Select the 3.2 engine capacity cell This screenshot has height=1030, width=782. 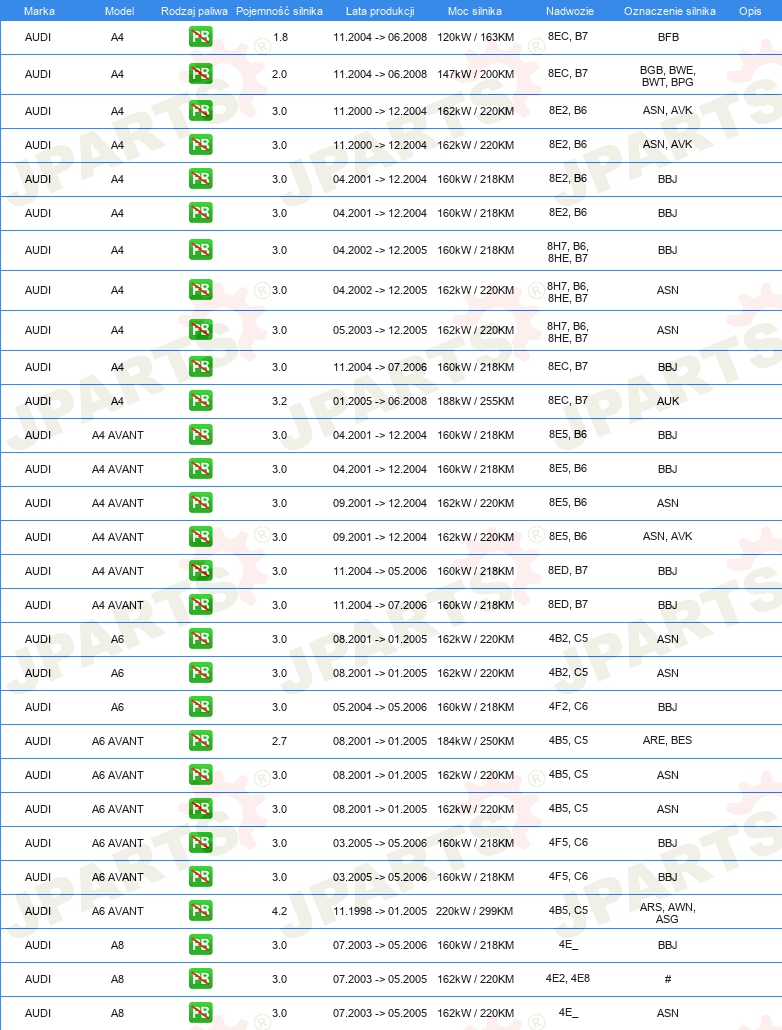pos(279,401)
